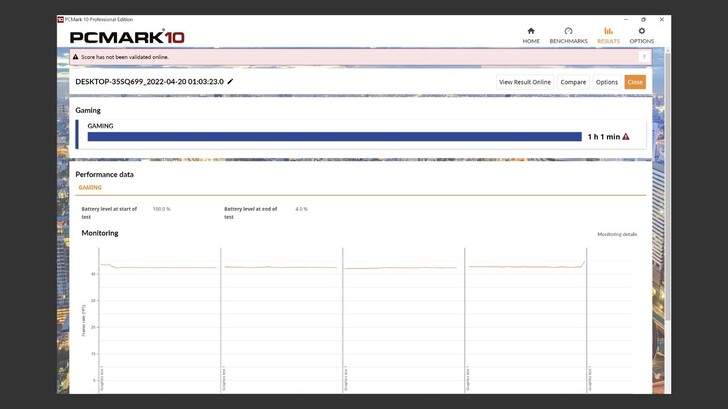Click the PCMark 10 logo
Image resolution: width=728 pixels, height=409 pixels.
pyautogui.click(x=127, y=37)
